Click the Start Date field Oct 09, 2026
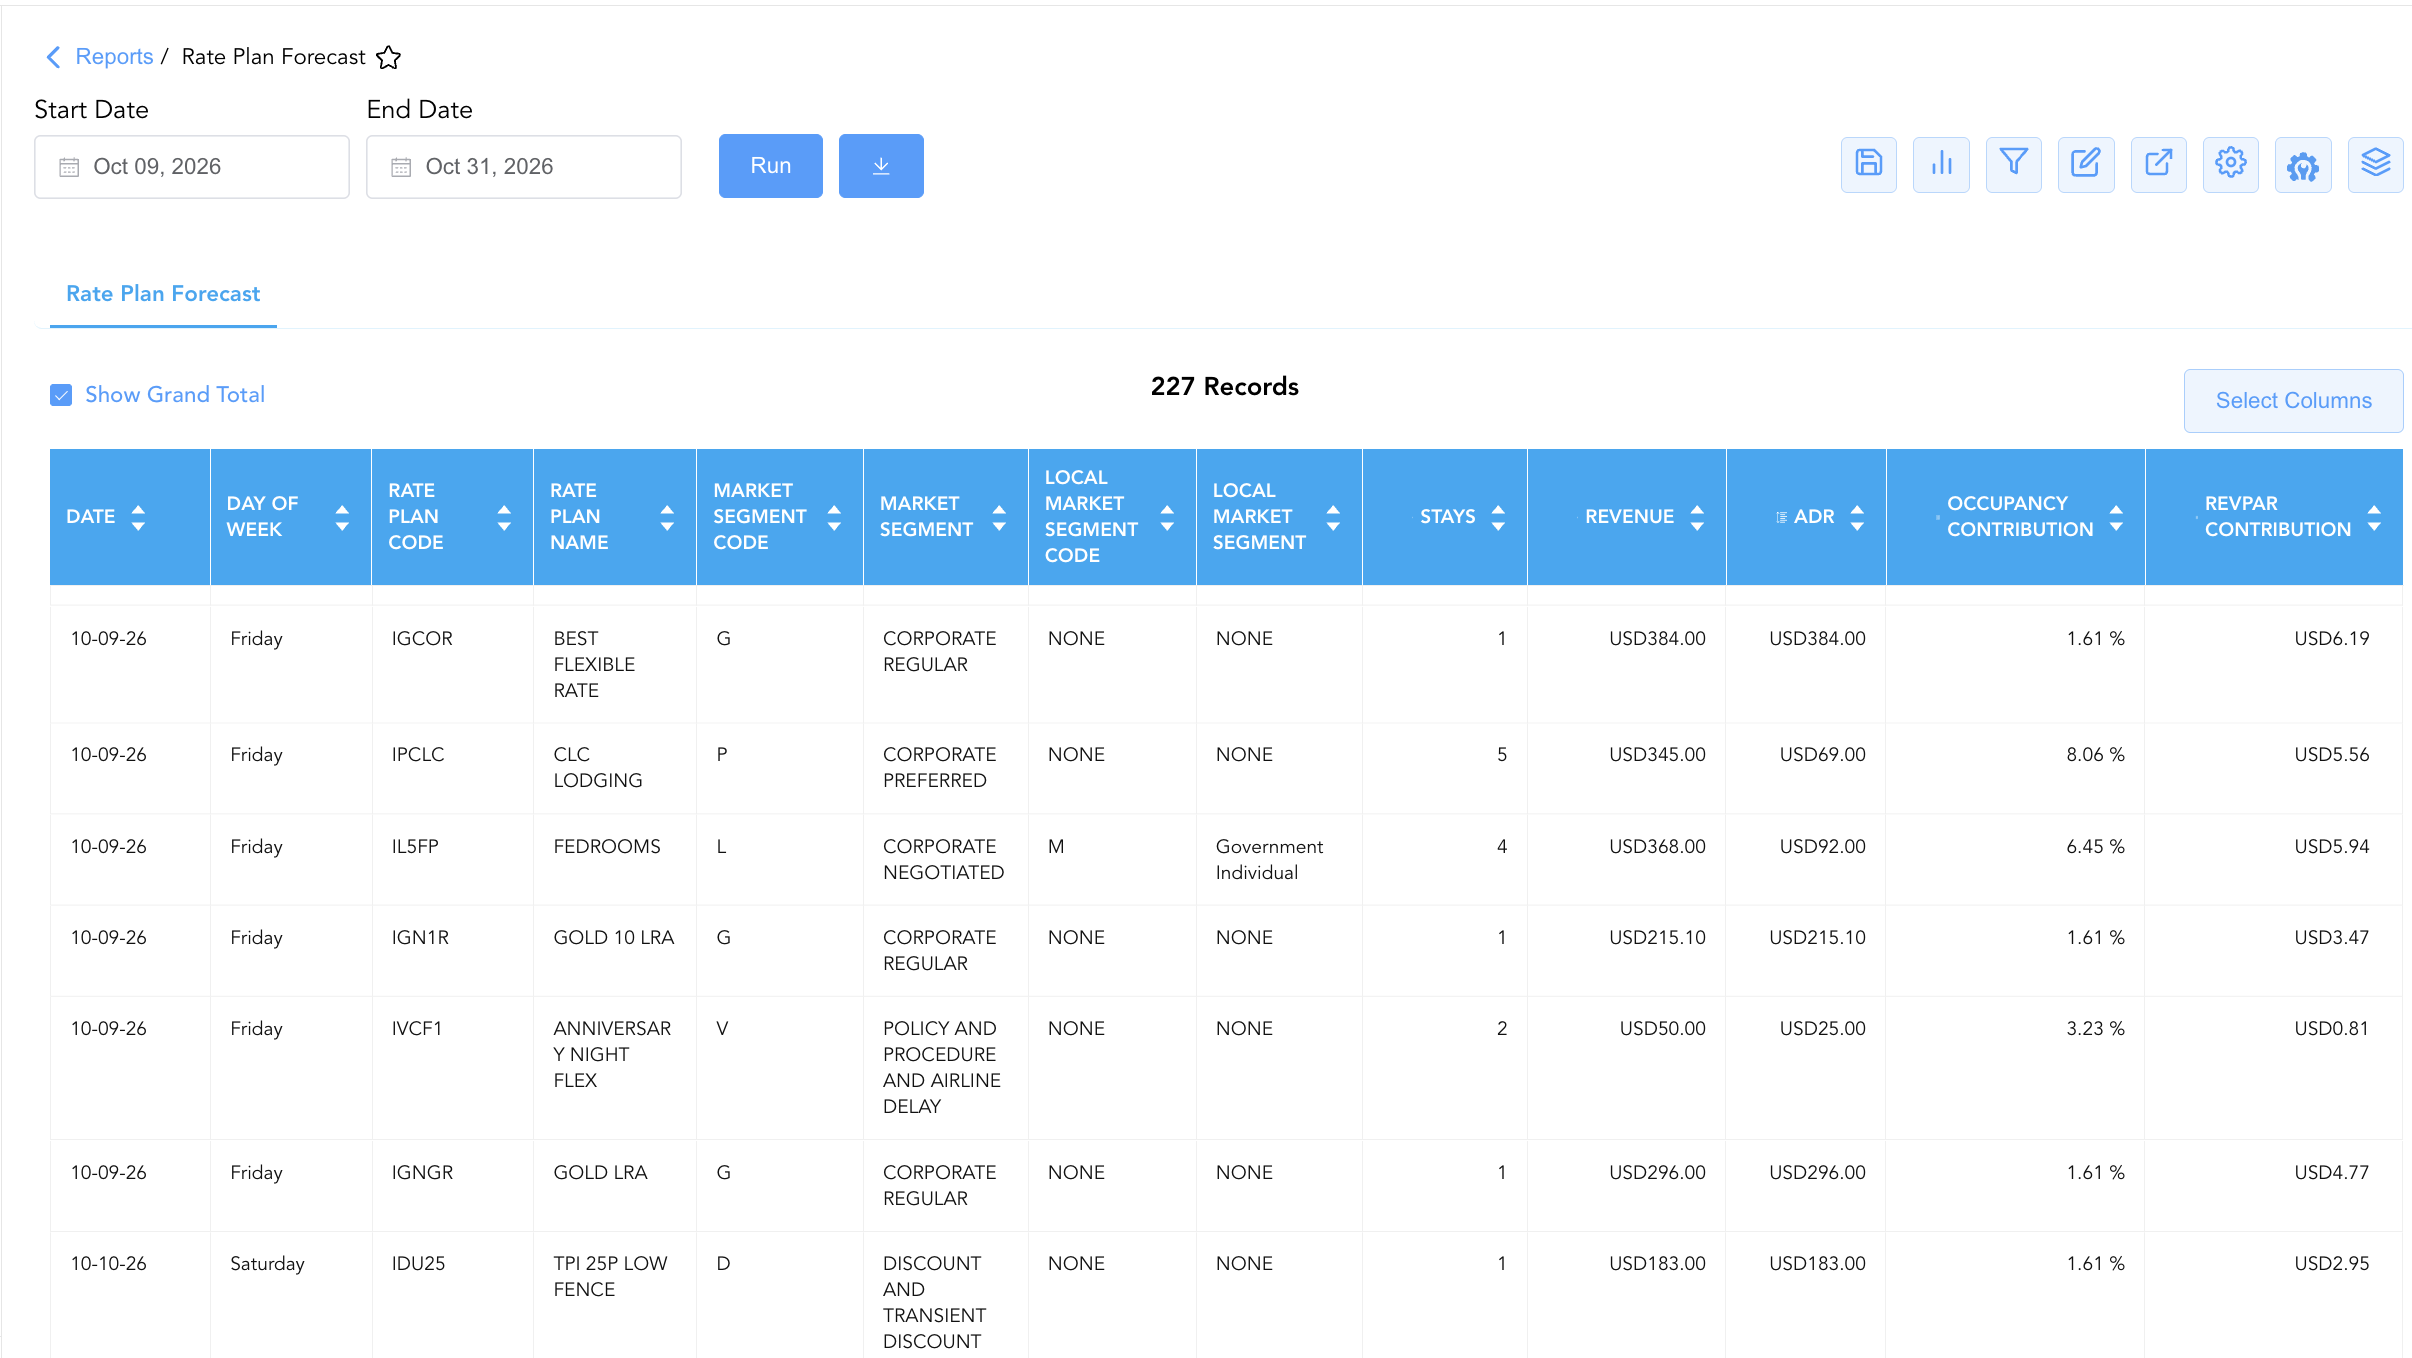2412x1358 pixels. [192, 167]
